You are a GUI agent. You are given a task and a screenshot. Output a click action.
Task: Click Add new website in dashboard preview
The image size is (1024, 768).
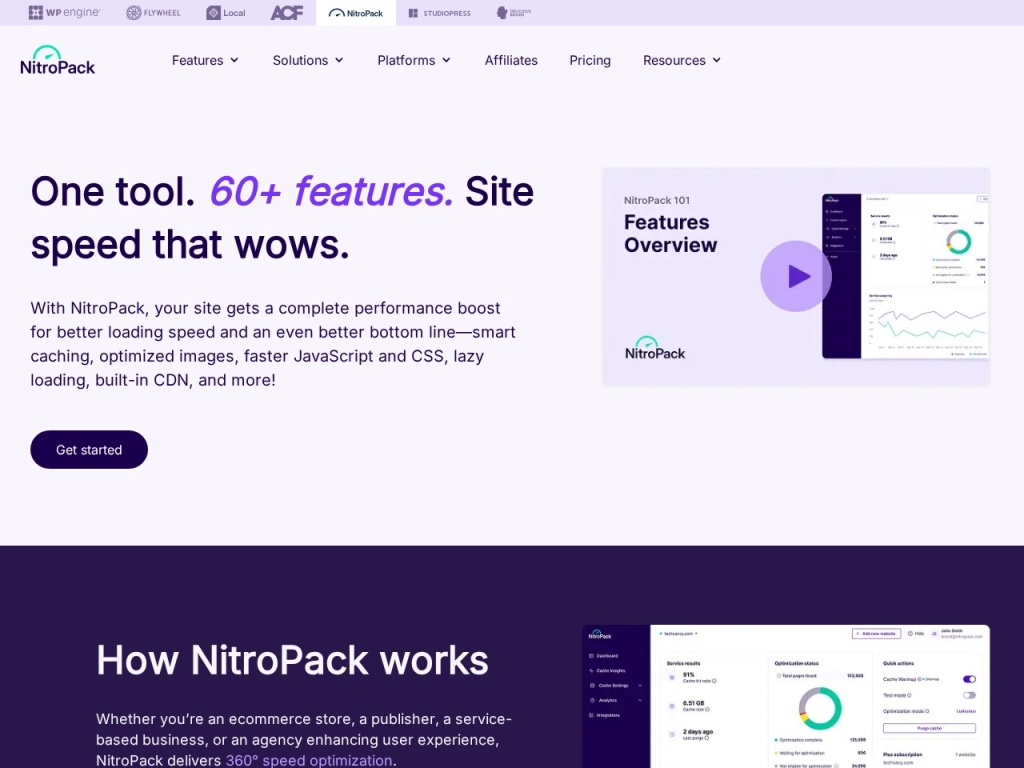click(x=876, y=633)
